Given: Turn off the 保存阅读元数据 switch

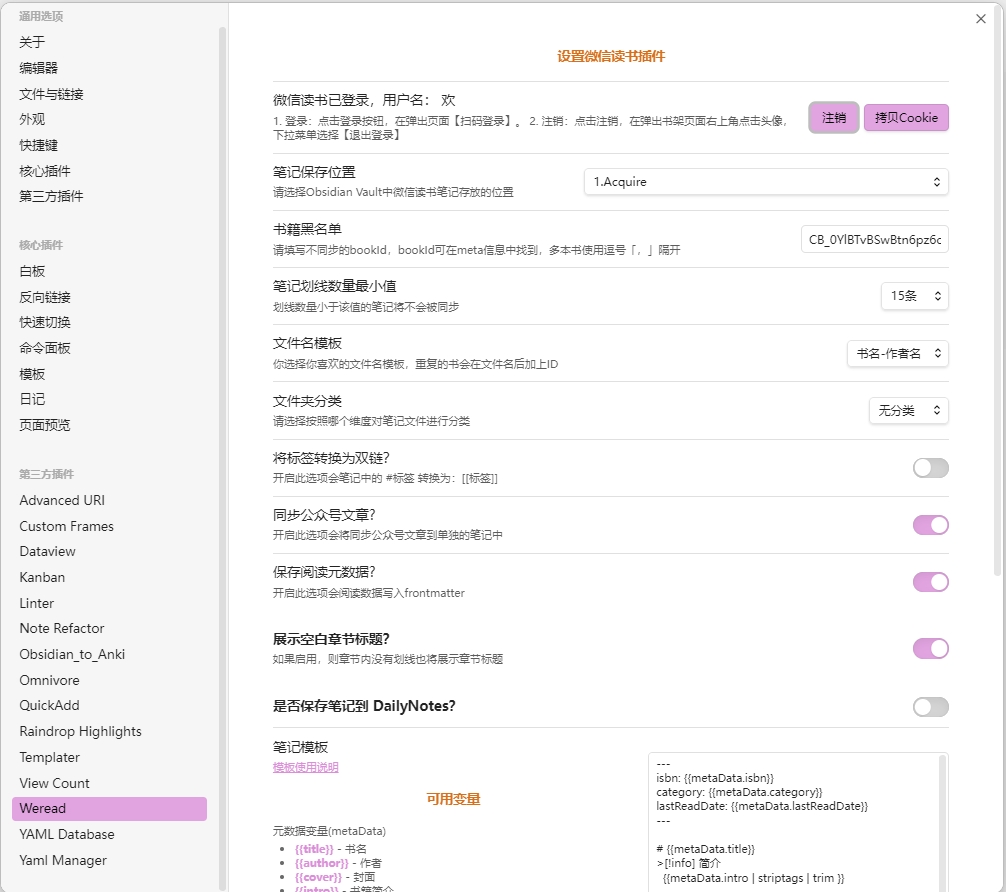Looking at the screenshot, I should click(930, 581).
